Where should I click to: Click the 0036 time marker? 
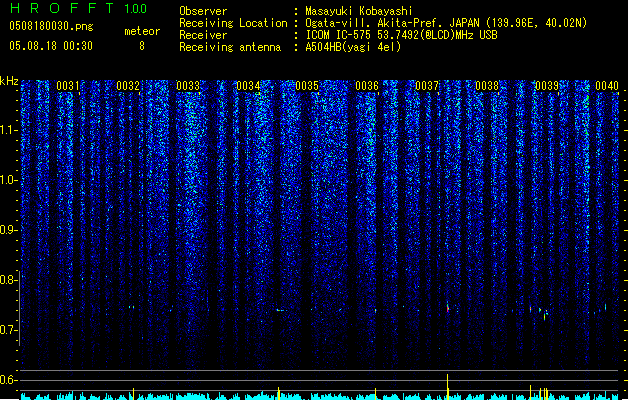tap(367, 86)
